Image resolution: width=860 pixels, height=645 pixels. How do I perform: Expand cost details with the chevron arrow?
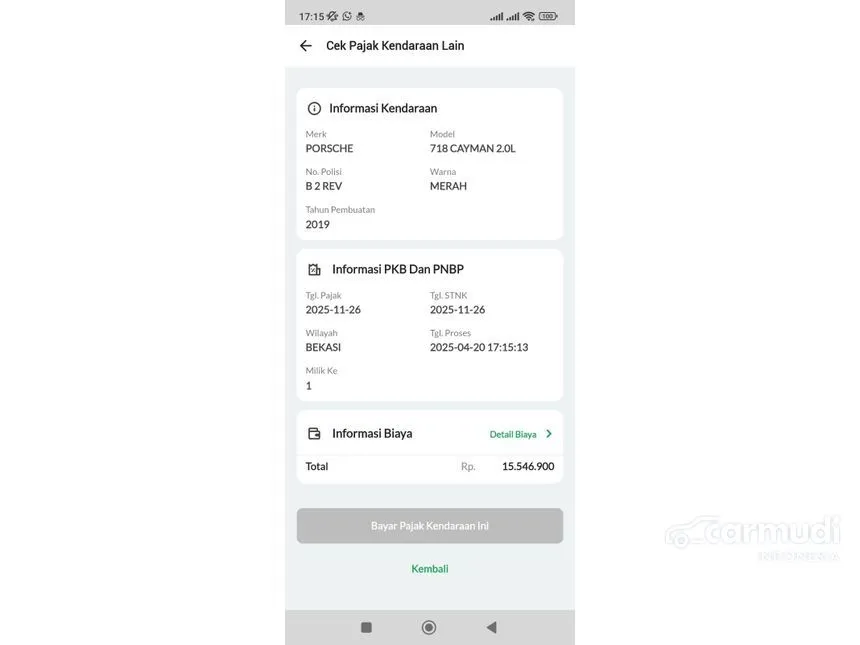(x=549, y=434)
